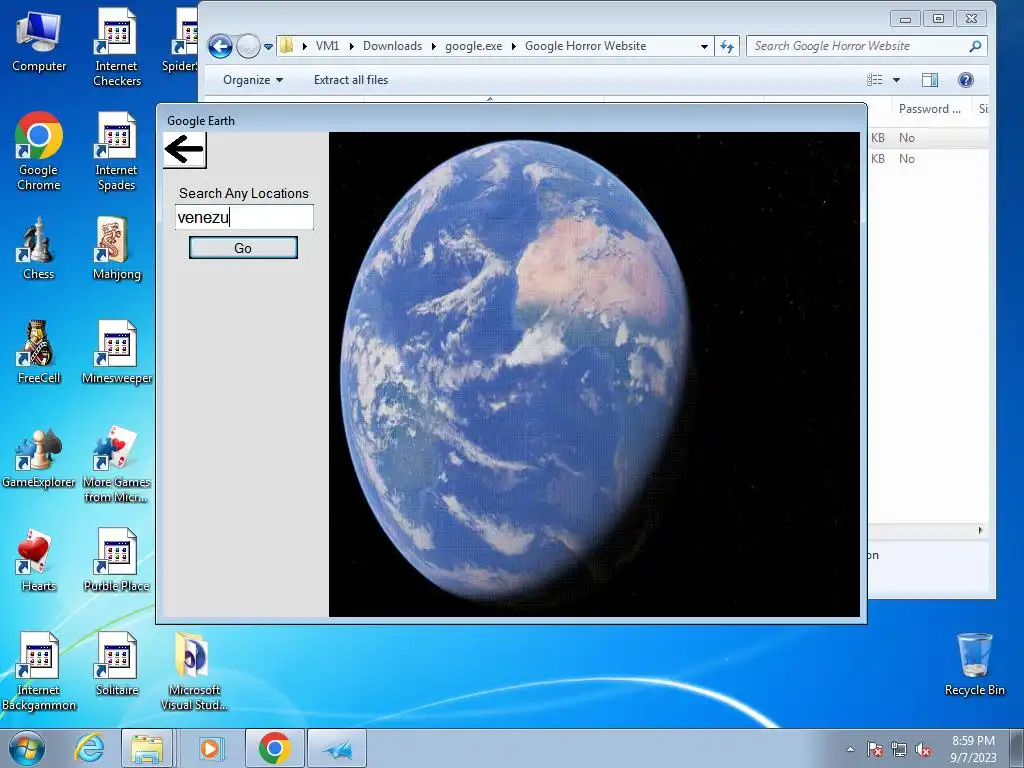Screen dimensions: 1024x768
Task: Launch Internet Explorer from the taskbar
Action: tap(89, 748)
